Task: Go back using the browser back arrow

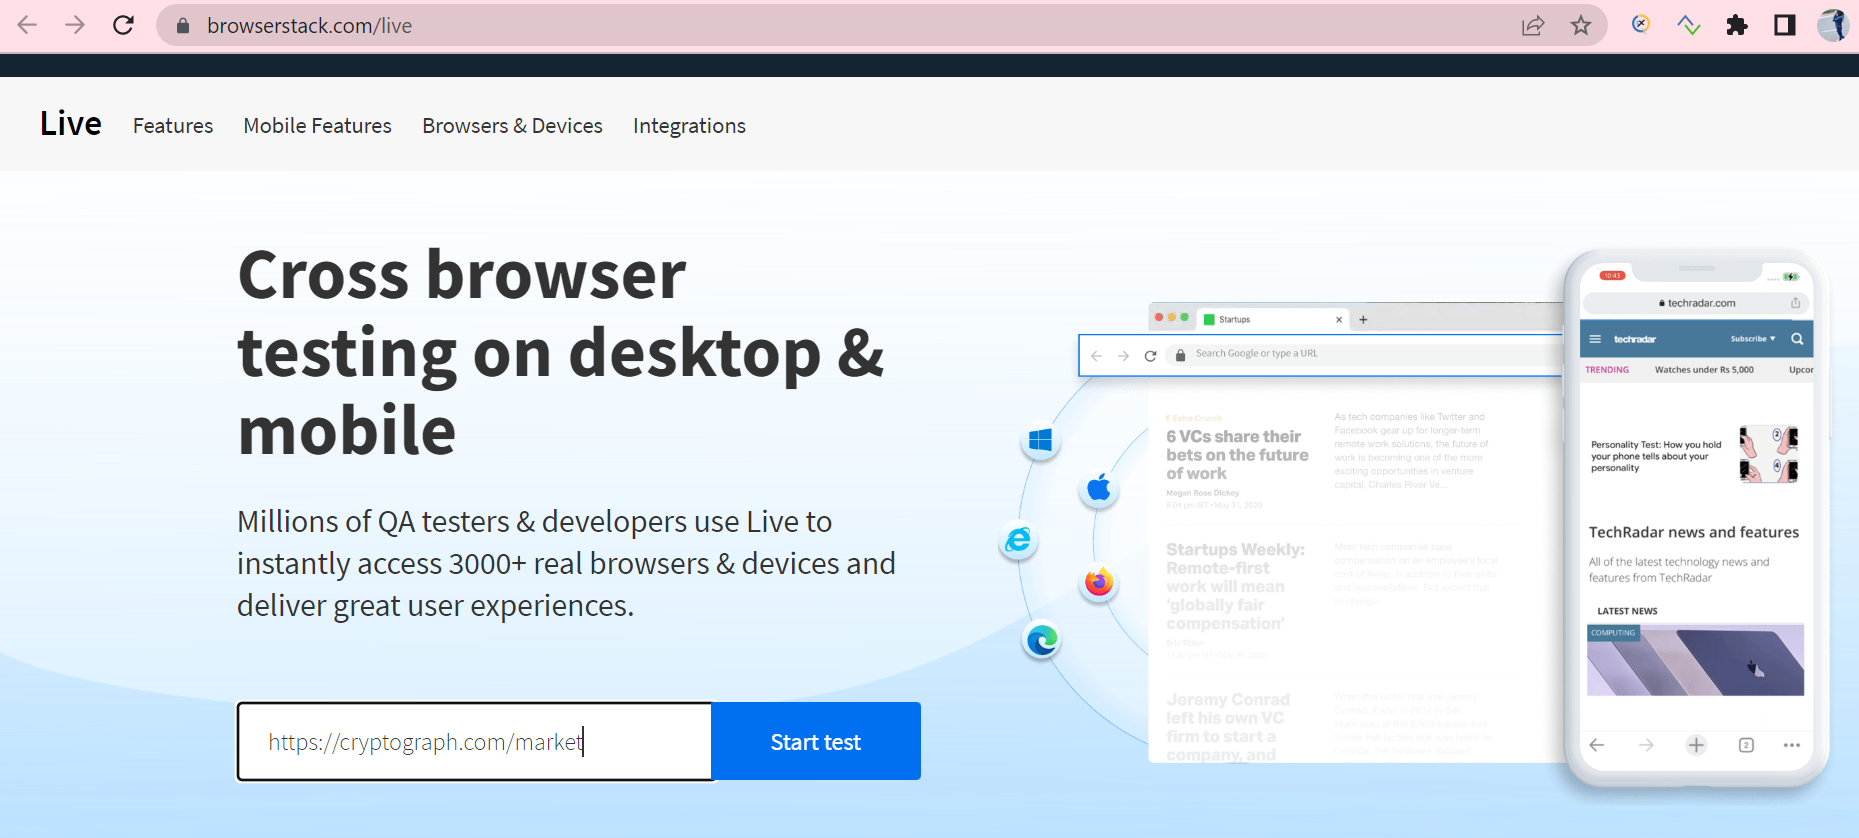Action: click(27, 25)
